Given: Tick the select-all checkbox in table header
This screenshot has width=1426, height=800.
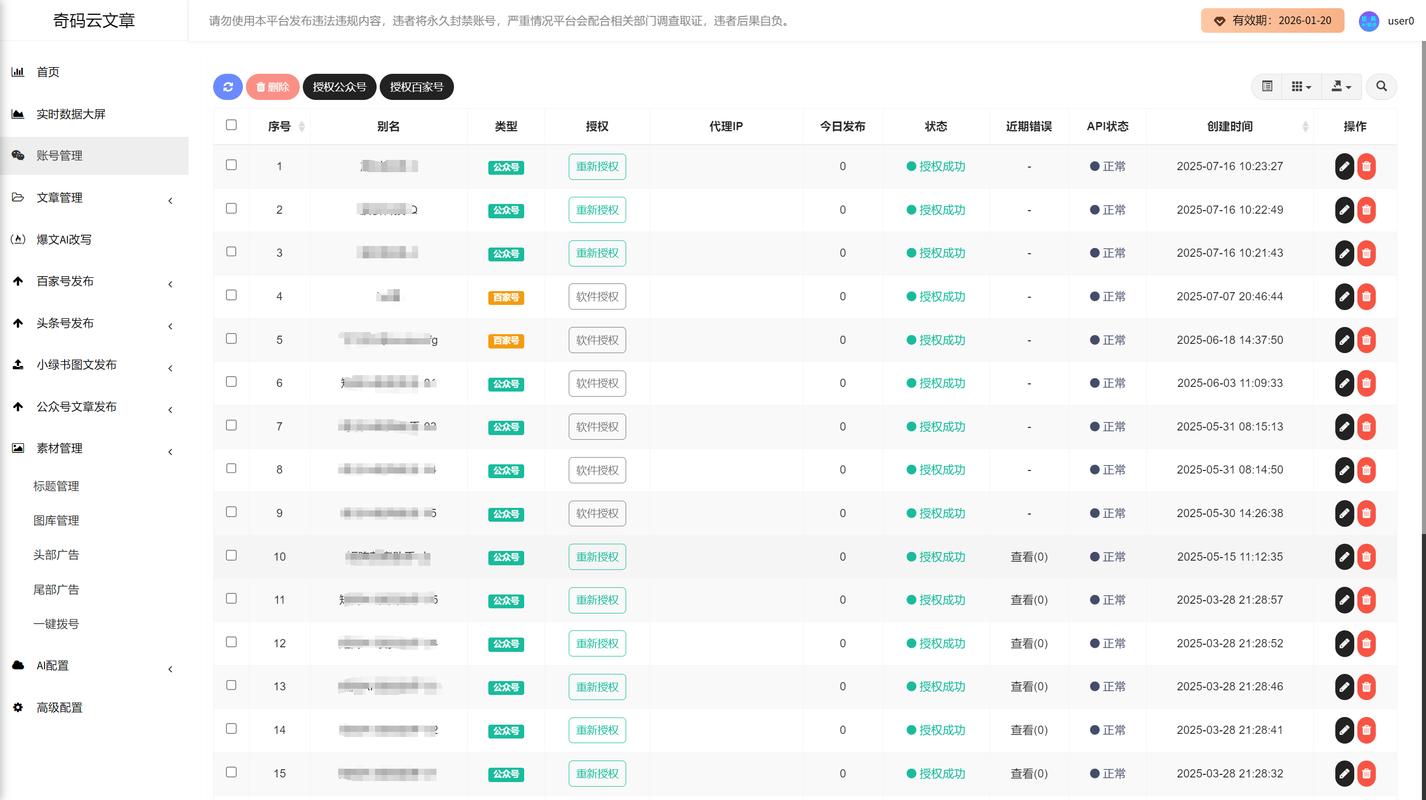Looking at the screenshot, I should [231, 125].
